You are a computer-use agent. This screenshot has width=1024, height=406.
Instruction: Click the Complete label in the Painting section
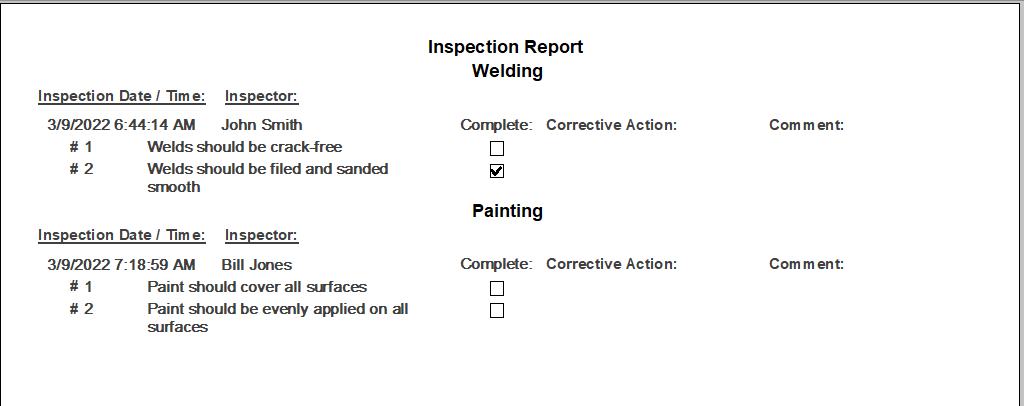coord(497,265)
